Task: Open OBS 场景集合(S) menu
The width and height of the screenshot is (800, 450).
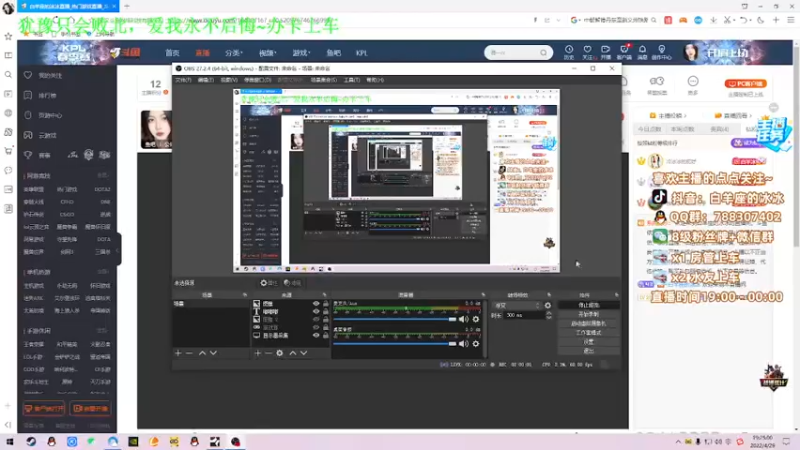Action: [x=323, y=80]
